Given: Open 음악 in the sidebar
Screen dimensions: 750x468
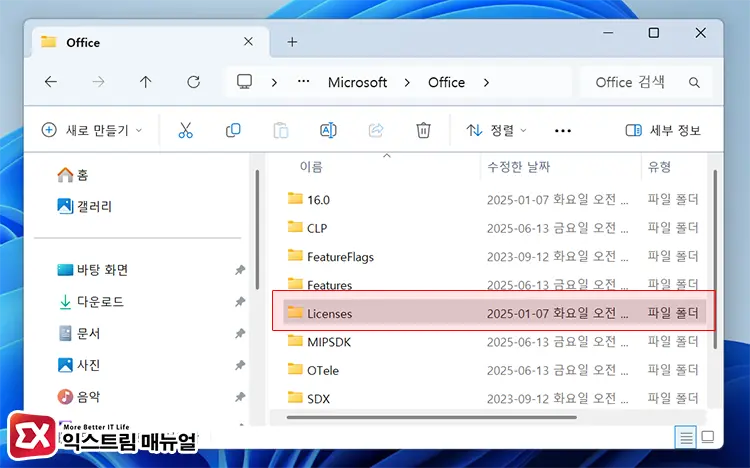Looking at the screenshot, I should pos(79,397).
